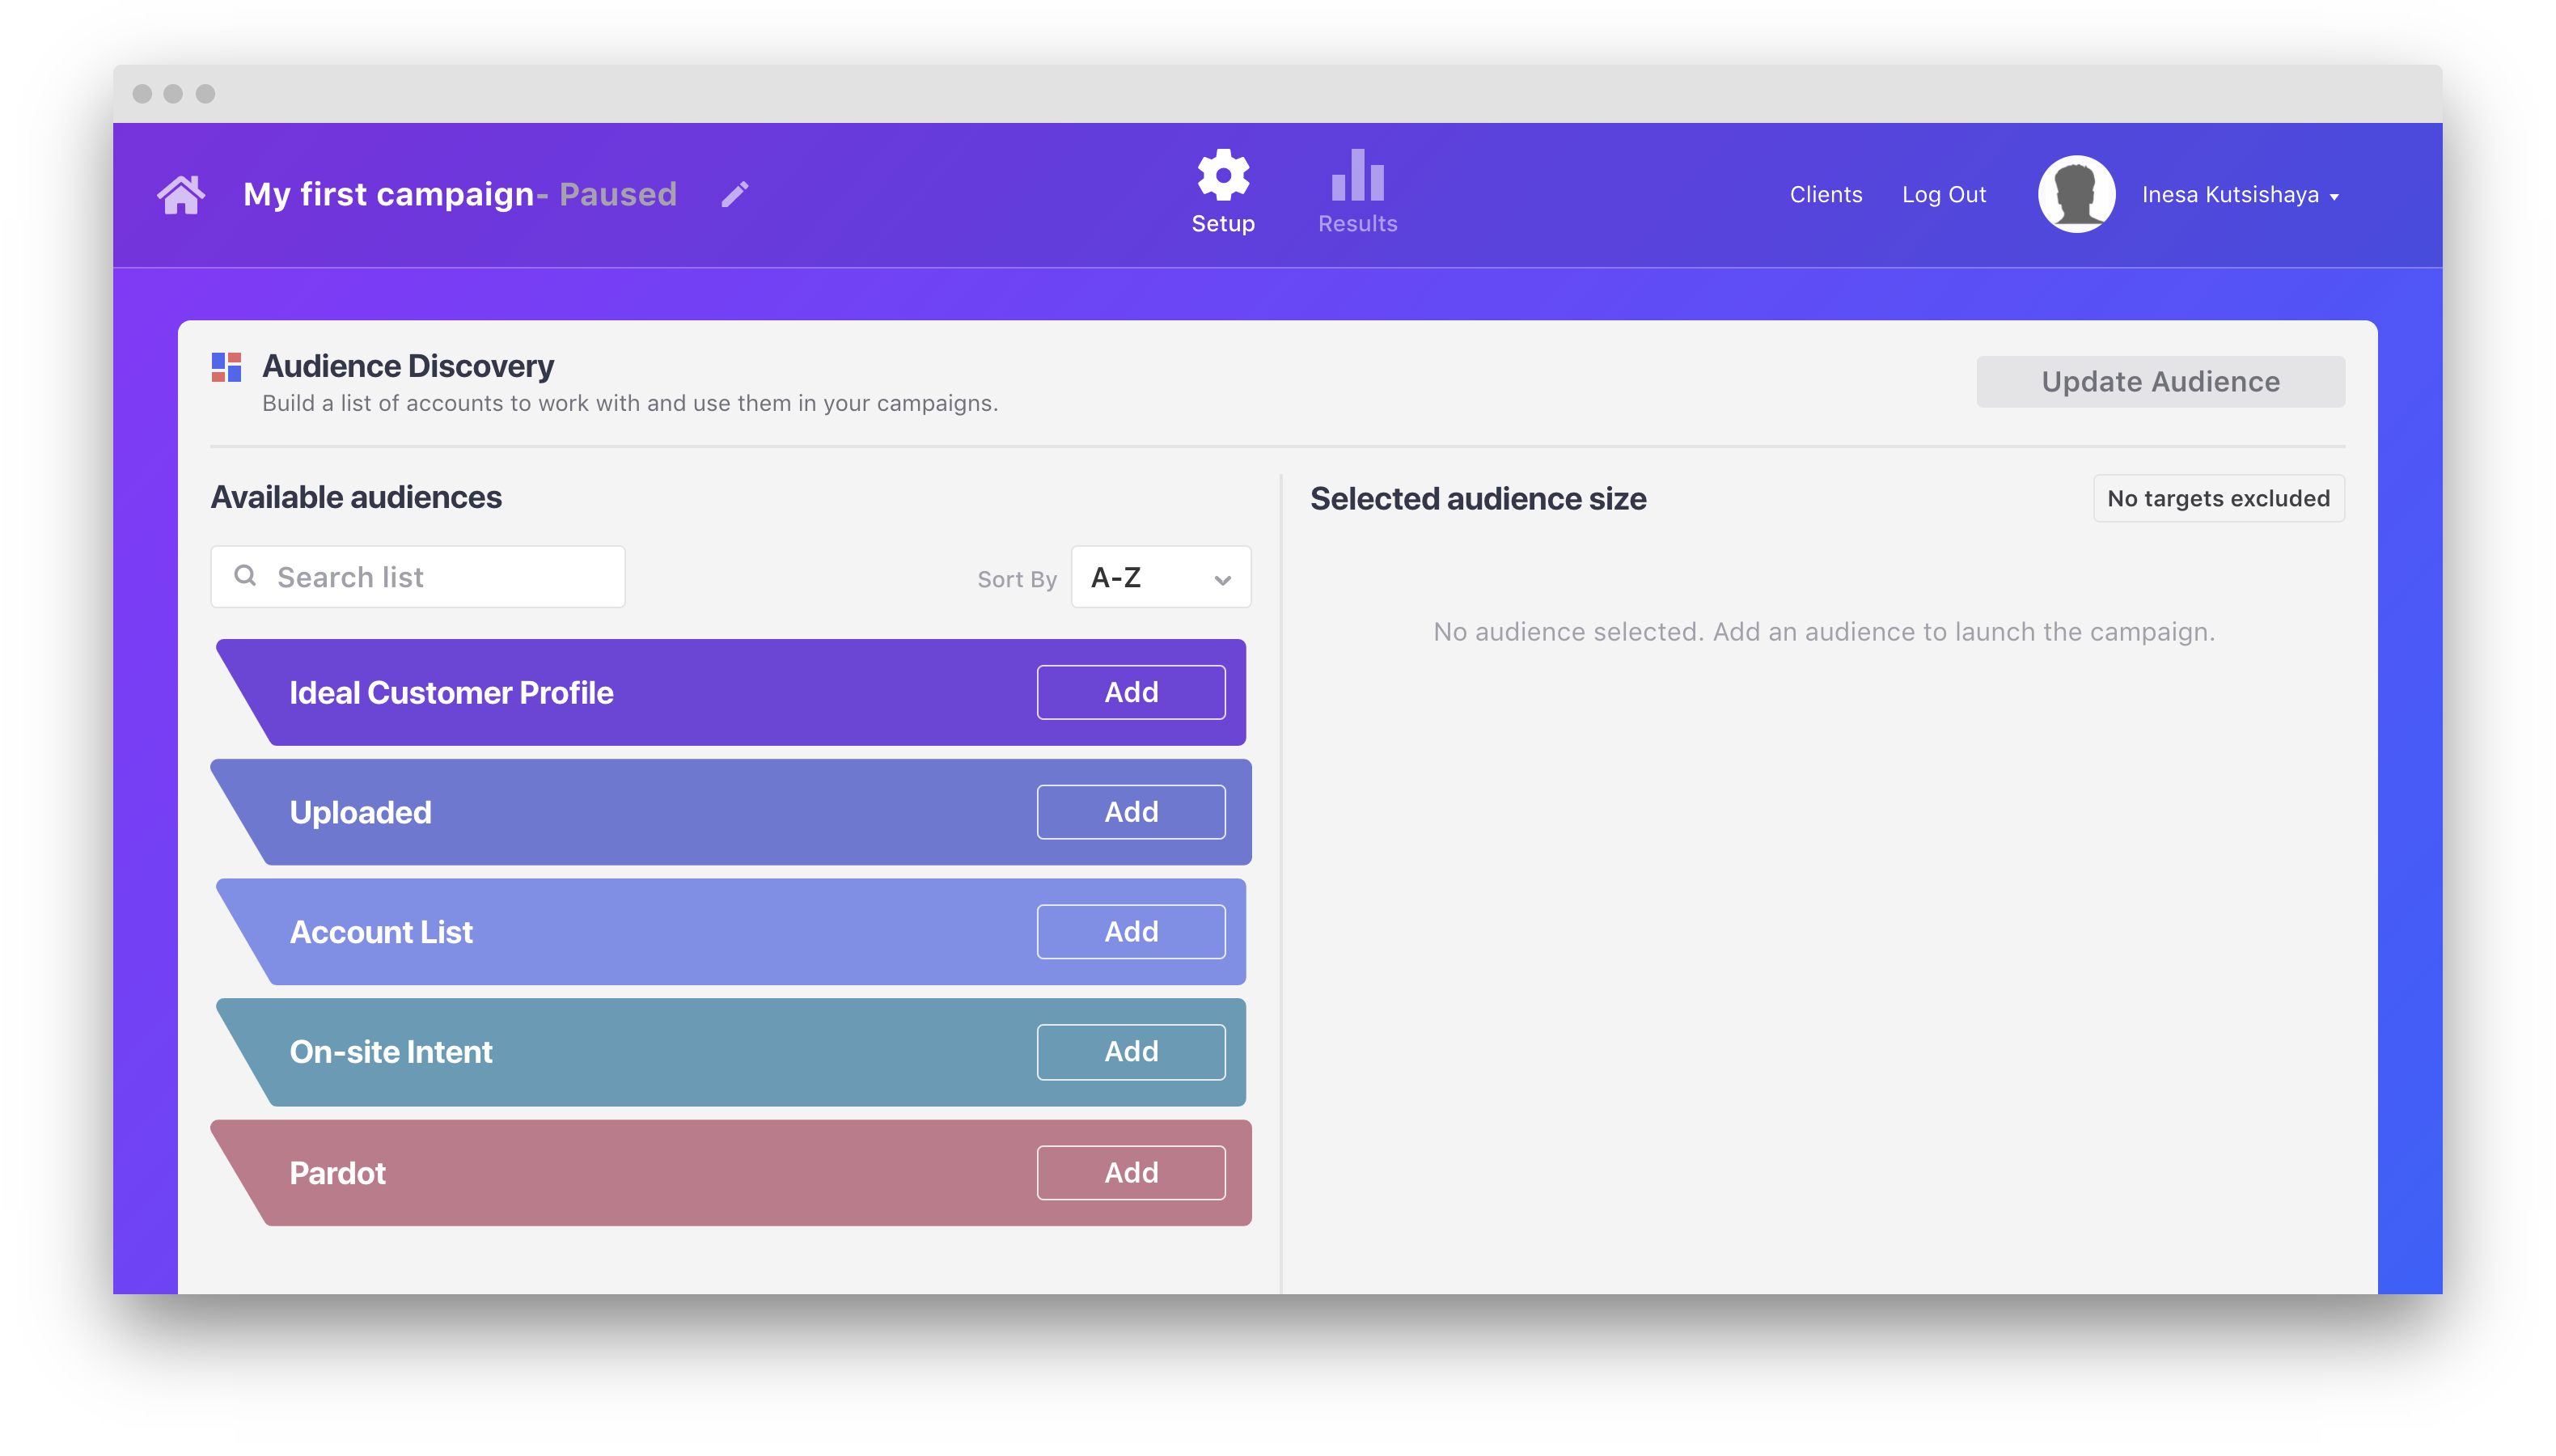The height and width of the screenshot is (1456, 2556).
Task: Click the pencil edit campaign name icon
Action: click(735, 194)
